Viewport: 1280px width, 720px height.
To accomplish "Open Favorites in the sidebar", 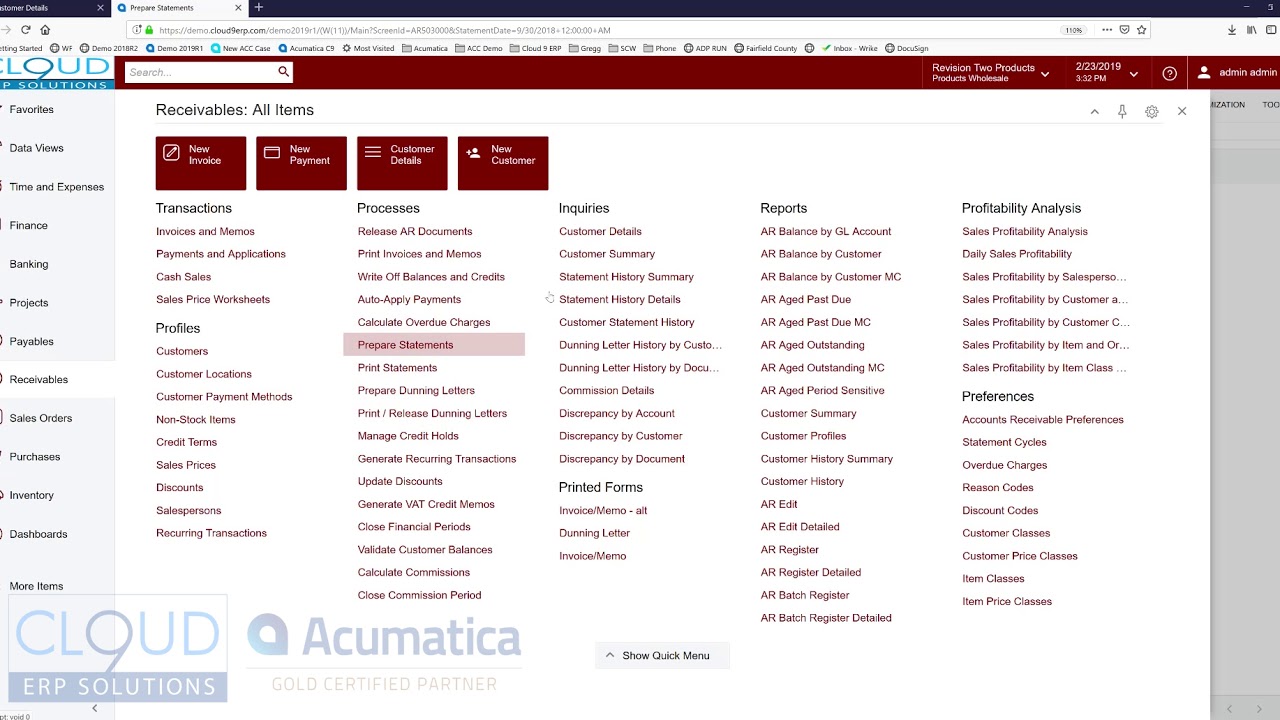I will coord(32,109).
